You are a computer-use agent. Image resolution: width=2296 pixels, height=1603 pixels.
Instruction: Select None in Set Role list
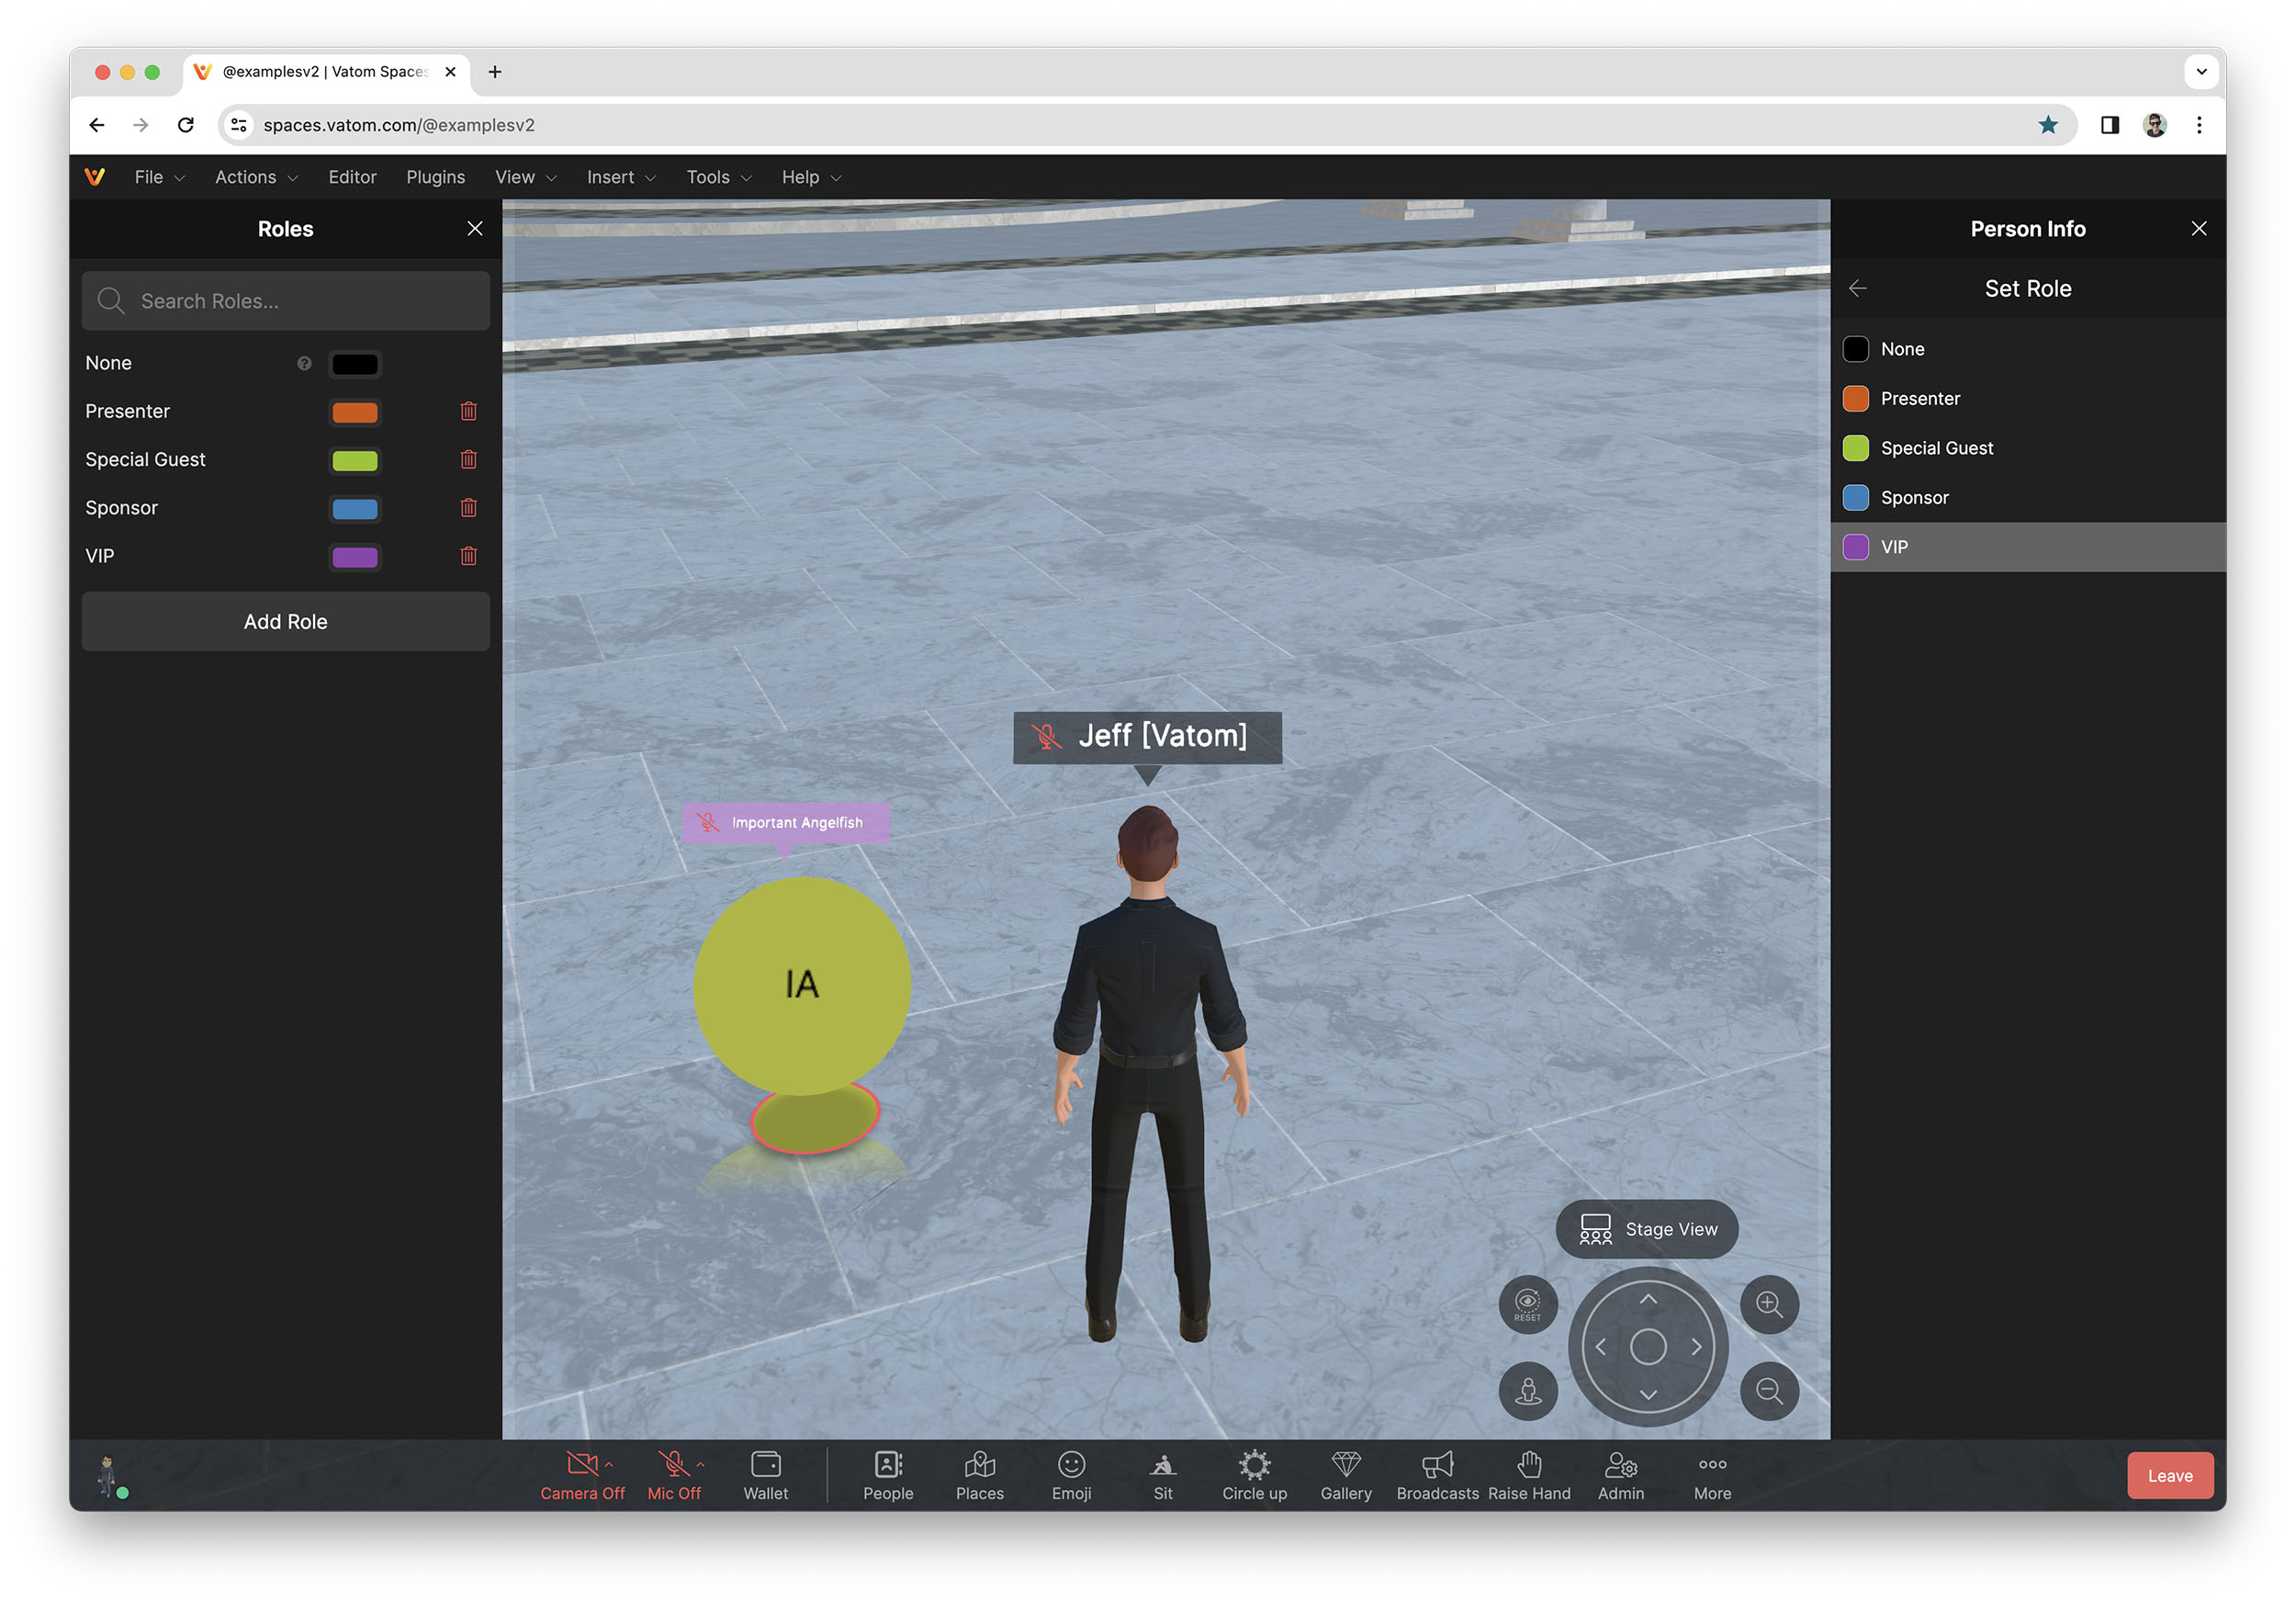point(2027,348)
